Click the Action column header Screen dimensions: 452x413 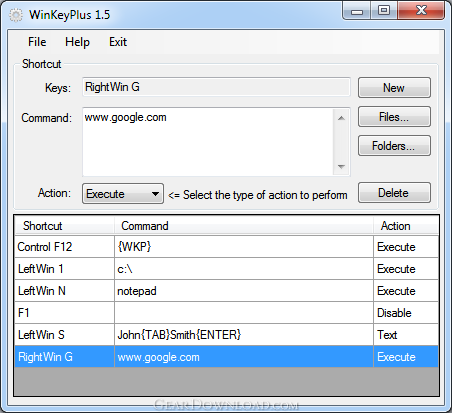point(406,226)
